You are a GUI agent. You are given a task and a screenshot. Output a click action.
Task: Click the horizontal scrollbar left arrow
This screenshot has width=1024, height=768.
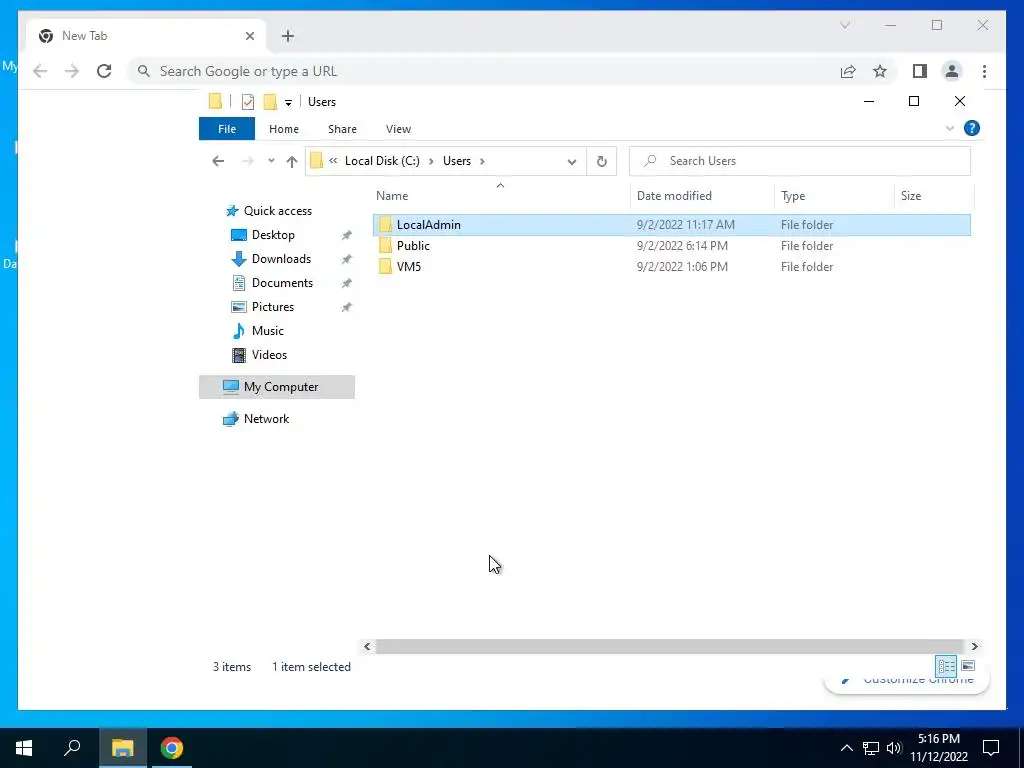(x=367, y=647)
